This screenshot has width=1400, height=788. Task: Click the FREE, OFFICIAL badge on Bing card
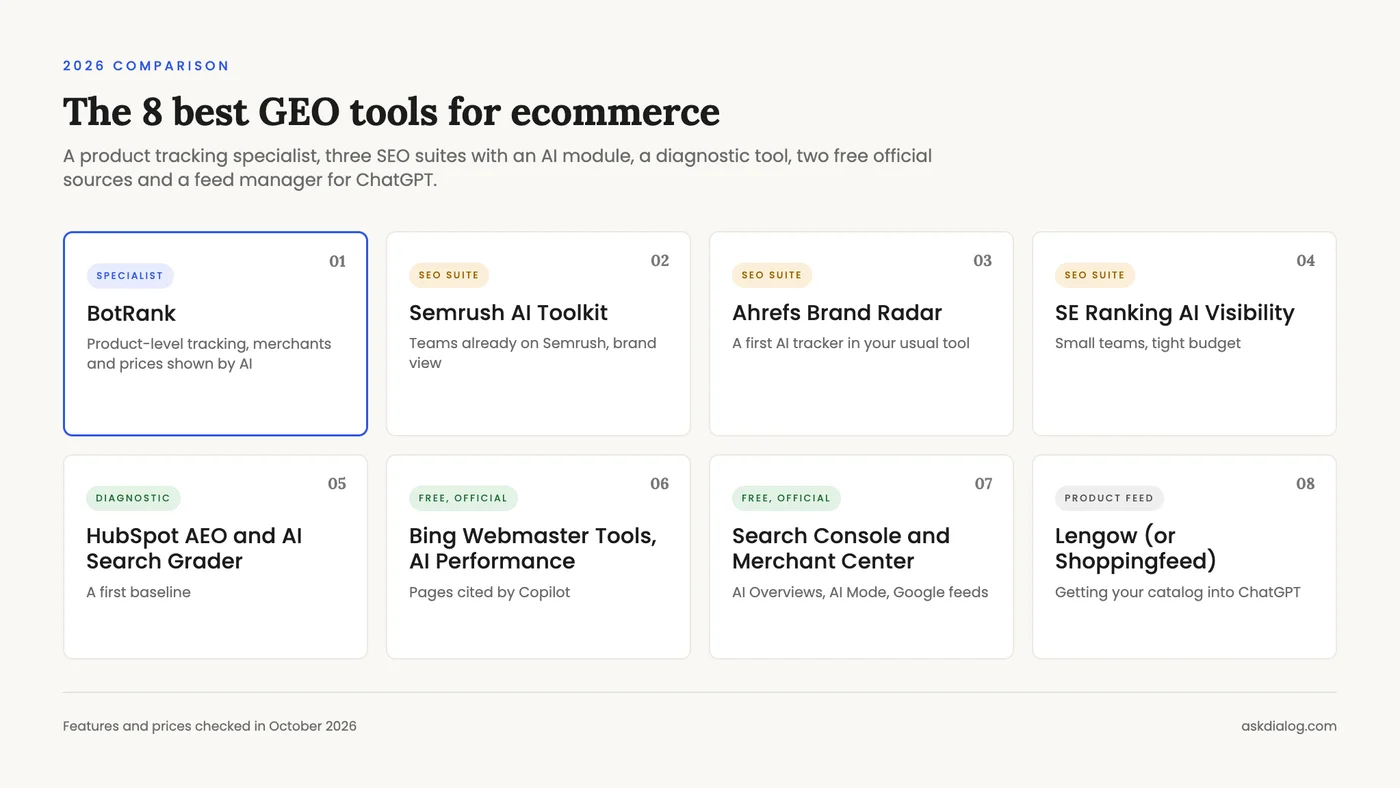[x=463, y=498]
